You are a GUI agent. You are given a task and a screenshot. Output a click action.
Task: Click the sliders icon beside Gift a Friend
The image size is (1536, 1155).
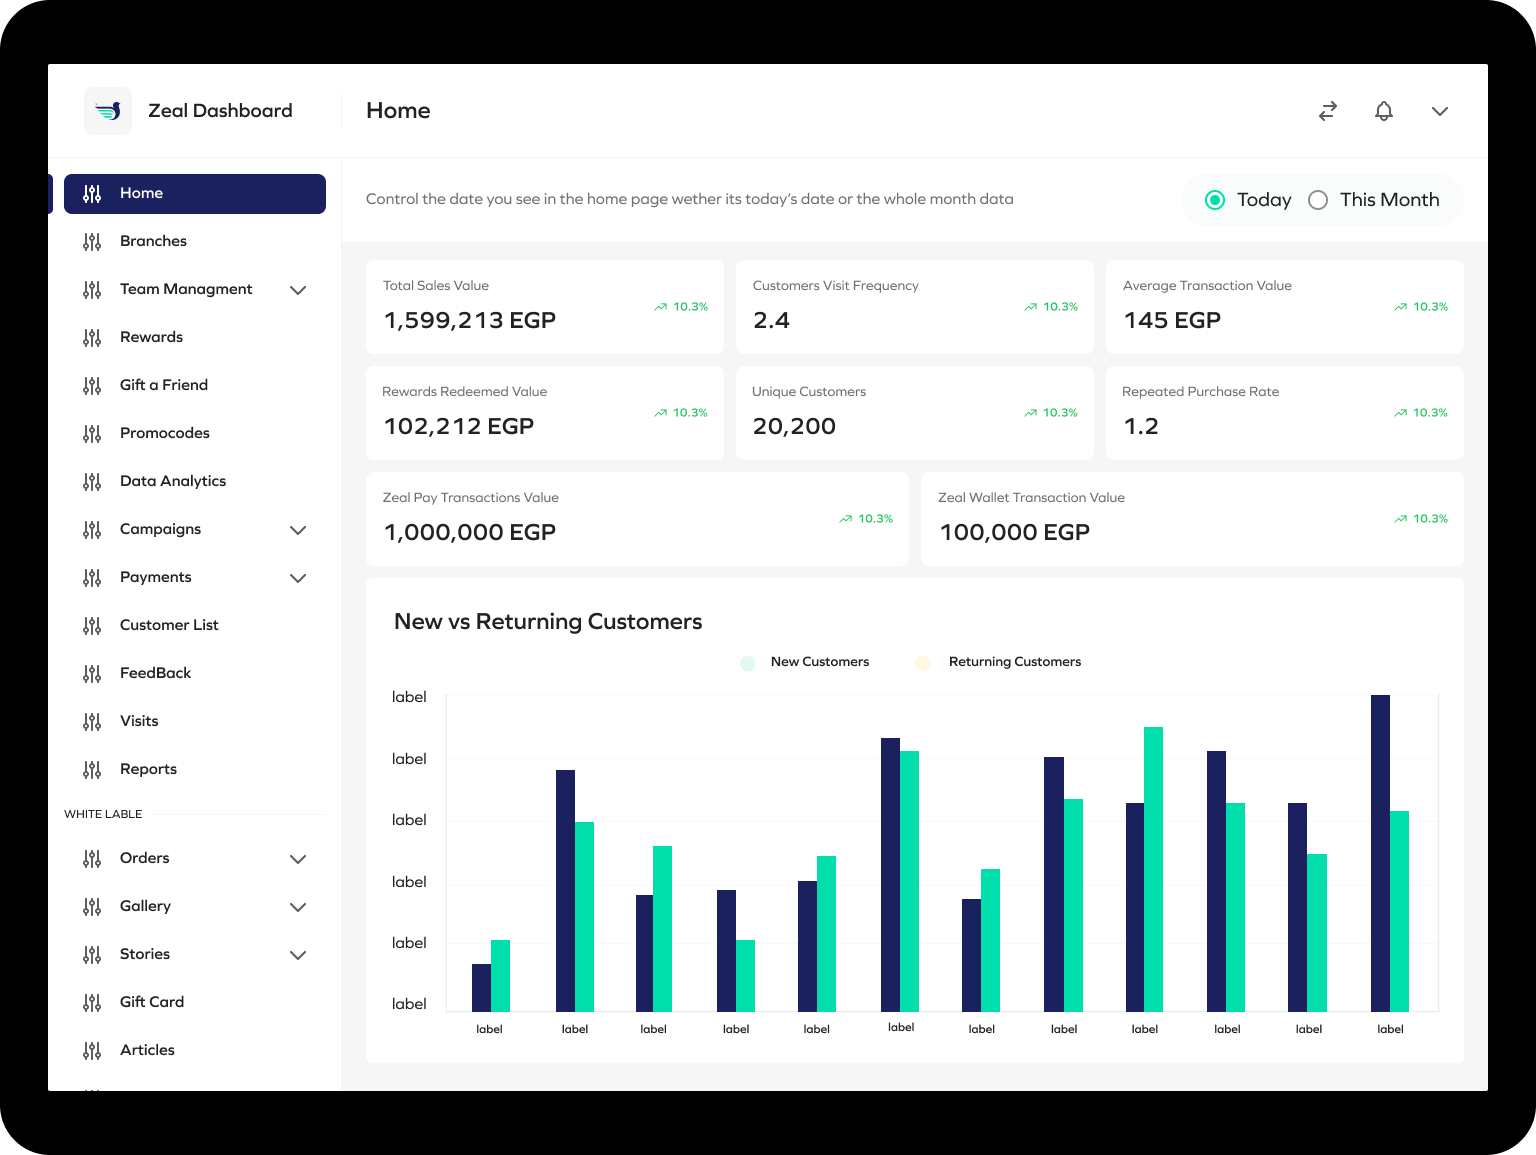tap(92, 386)
